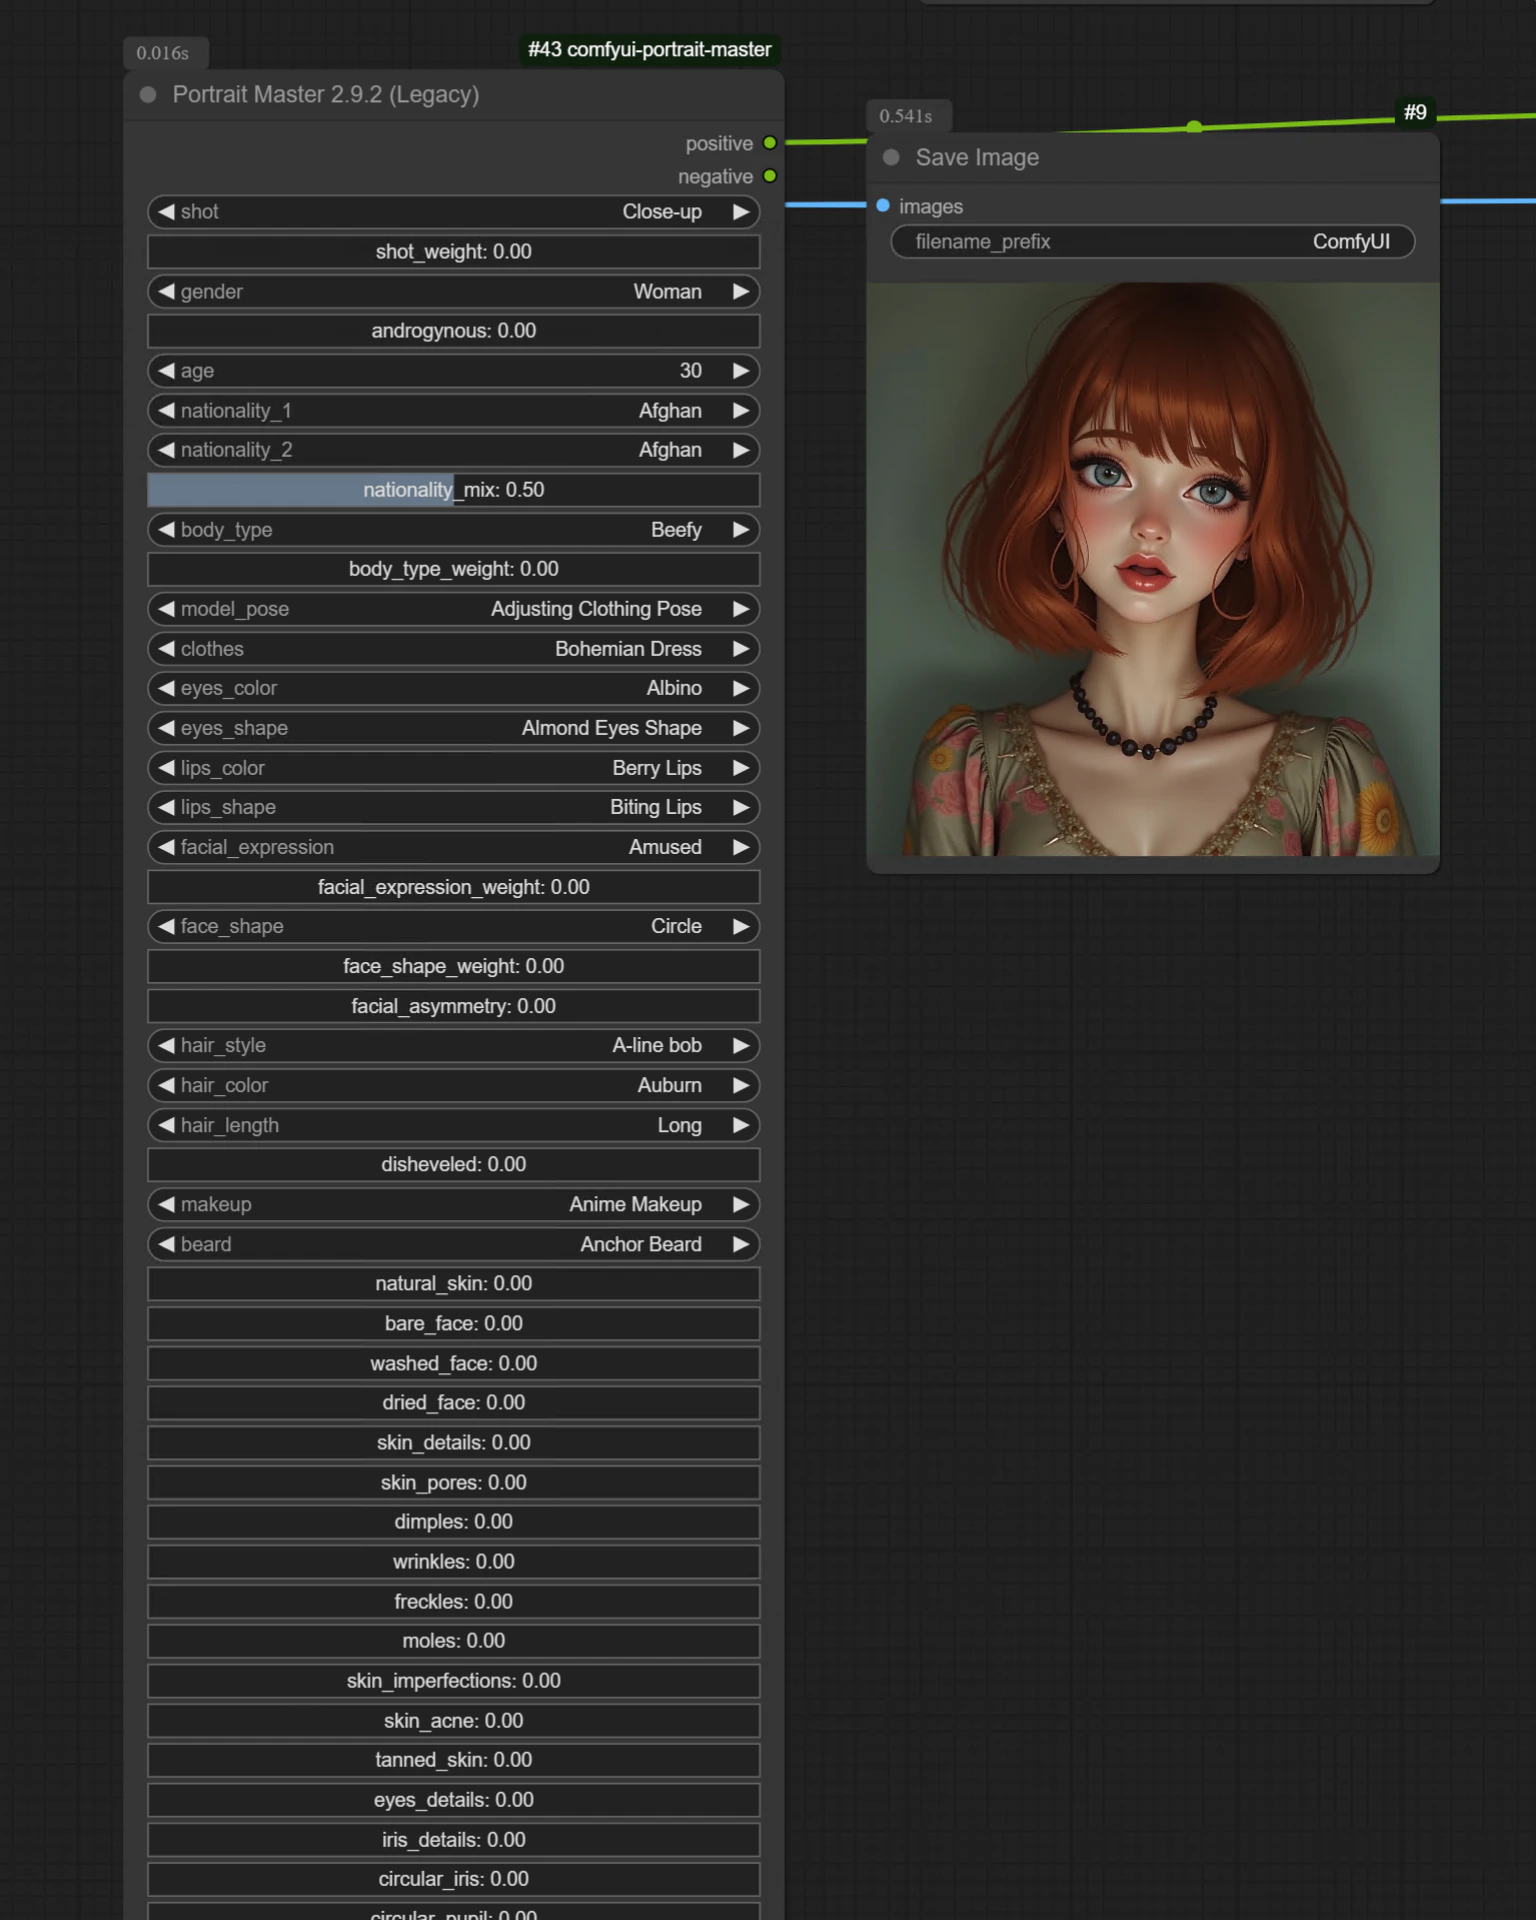1536x1920 pixels.
Task: Click next arrow on nationality_1
Action: 741,411
